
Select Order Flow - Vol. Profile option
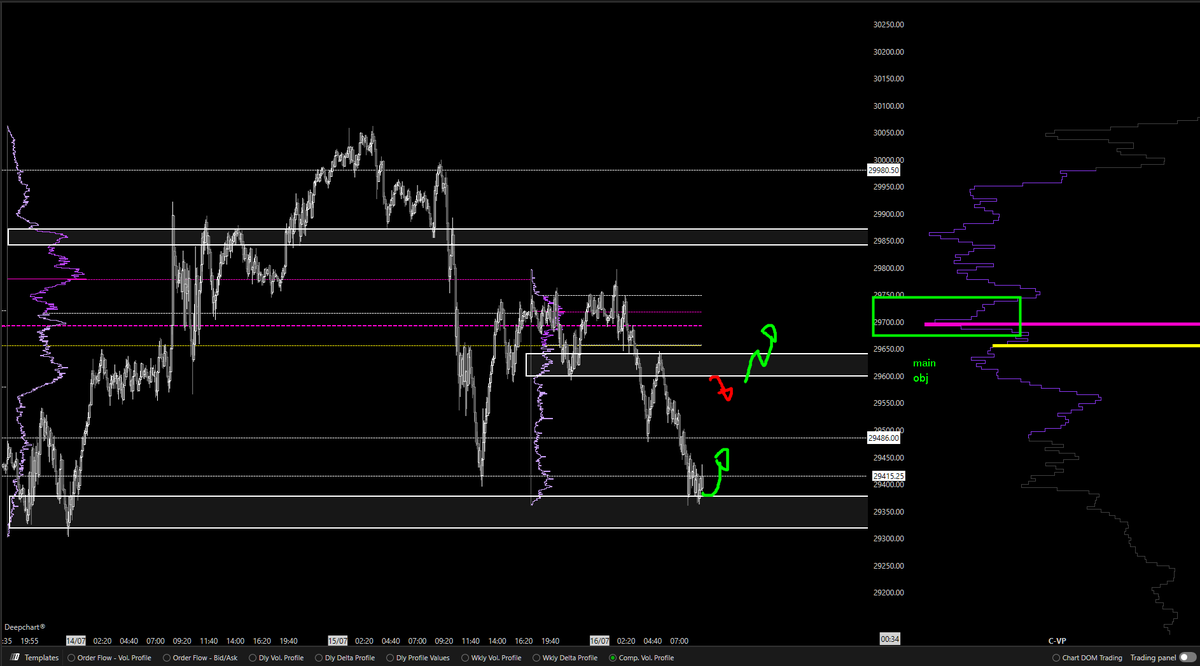(x=109, y=658)
